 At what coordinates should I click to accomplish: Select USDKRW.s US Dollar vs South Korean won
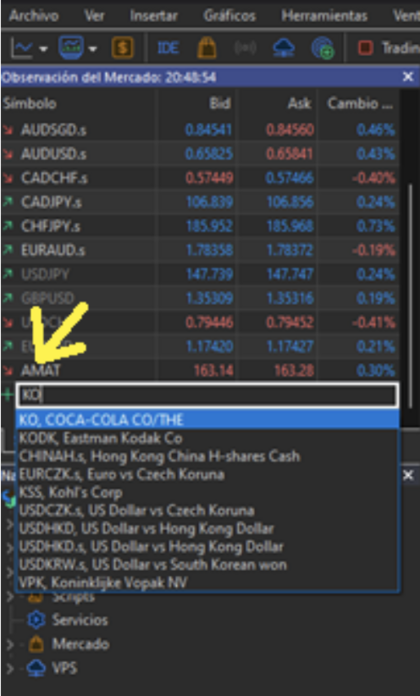click(207, 565)
